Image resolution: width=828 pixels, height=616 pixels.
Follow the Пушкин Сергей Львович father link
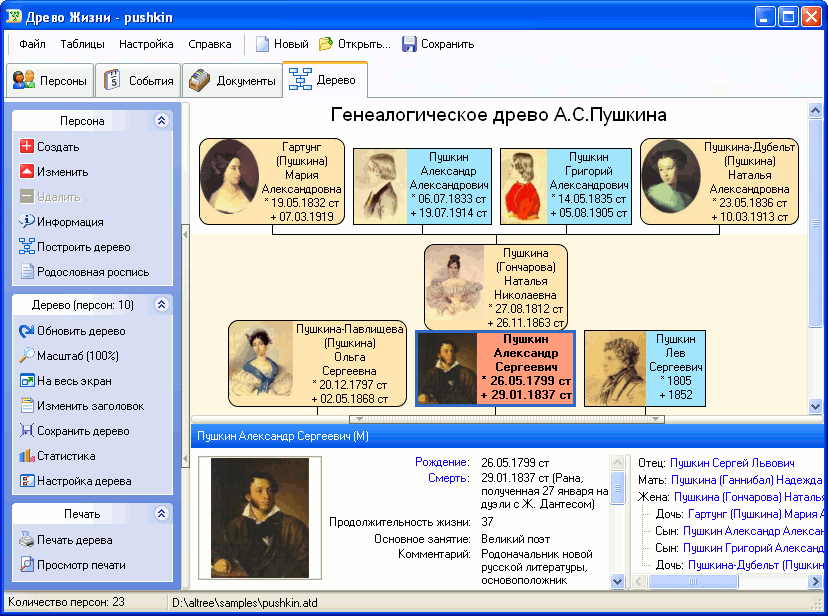732,463
